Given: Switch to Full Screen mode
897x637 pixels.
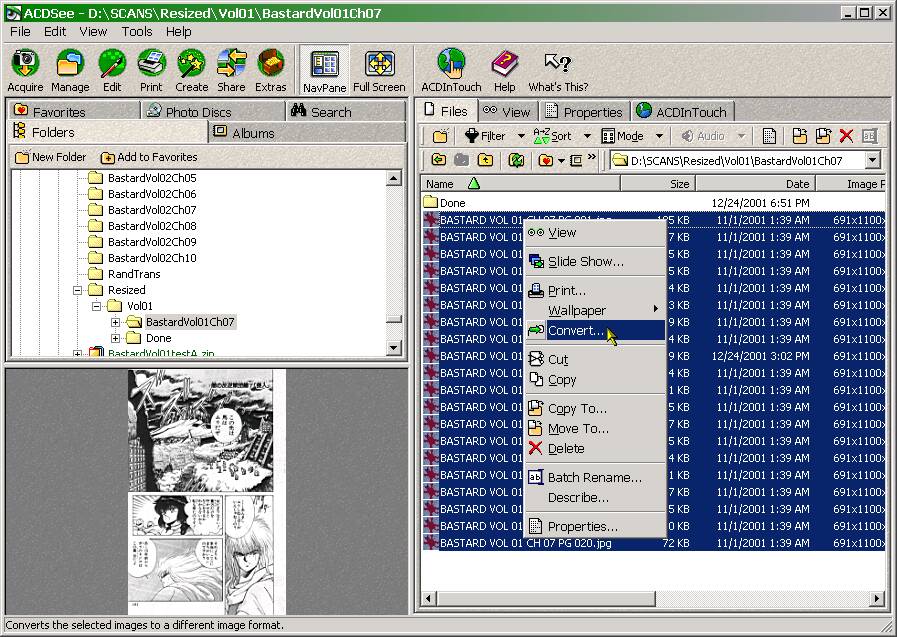Looking at the screenshot, I should point(379,70).
